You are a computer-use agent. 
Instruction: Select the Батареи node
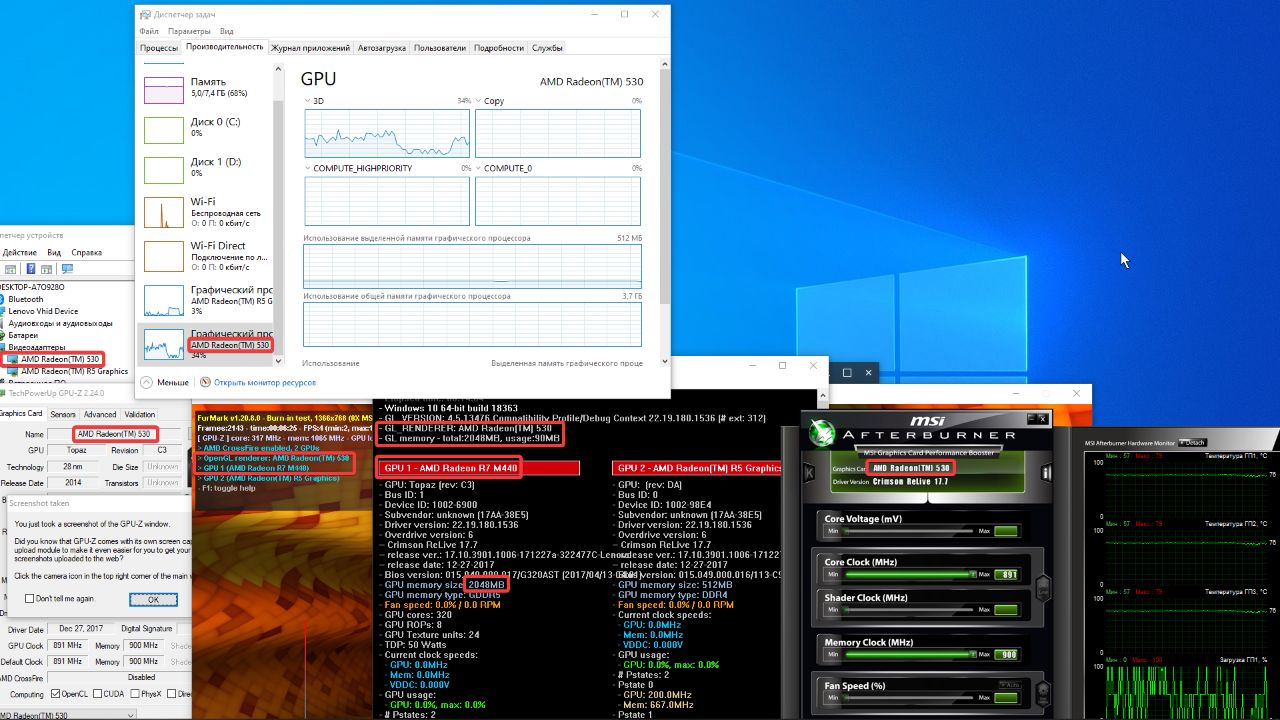click(25, 335)
